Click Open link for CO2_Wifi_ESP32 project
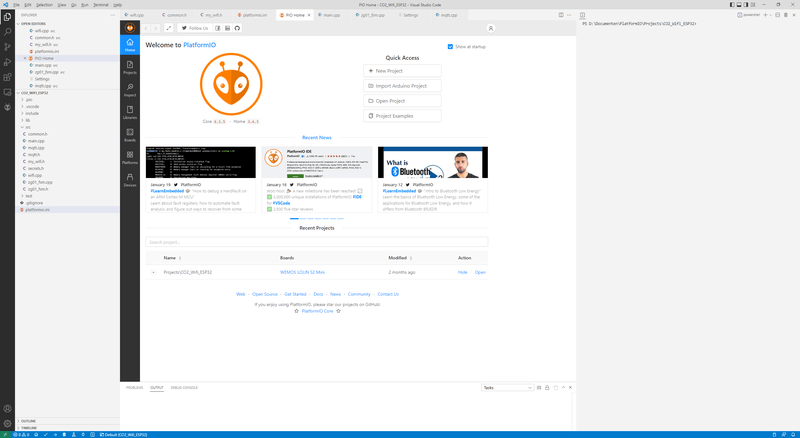This screenshot has height=438, width=800. [x=480, y=272]
